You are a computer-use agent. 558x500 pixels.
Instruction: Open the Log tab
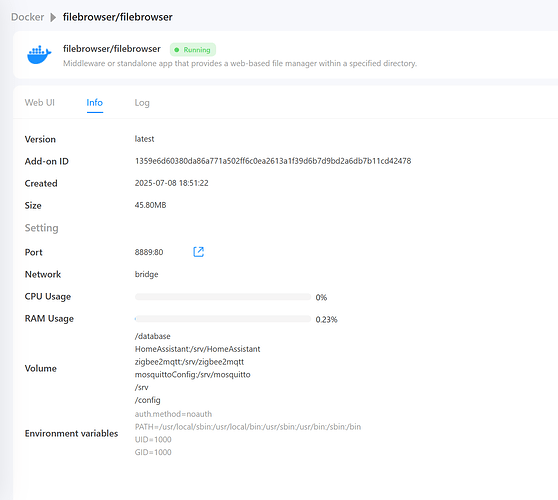142,103
